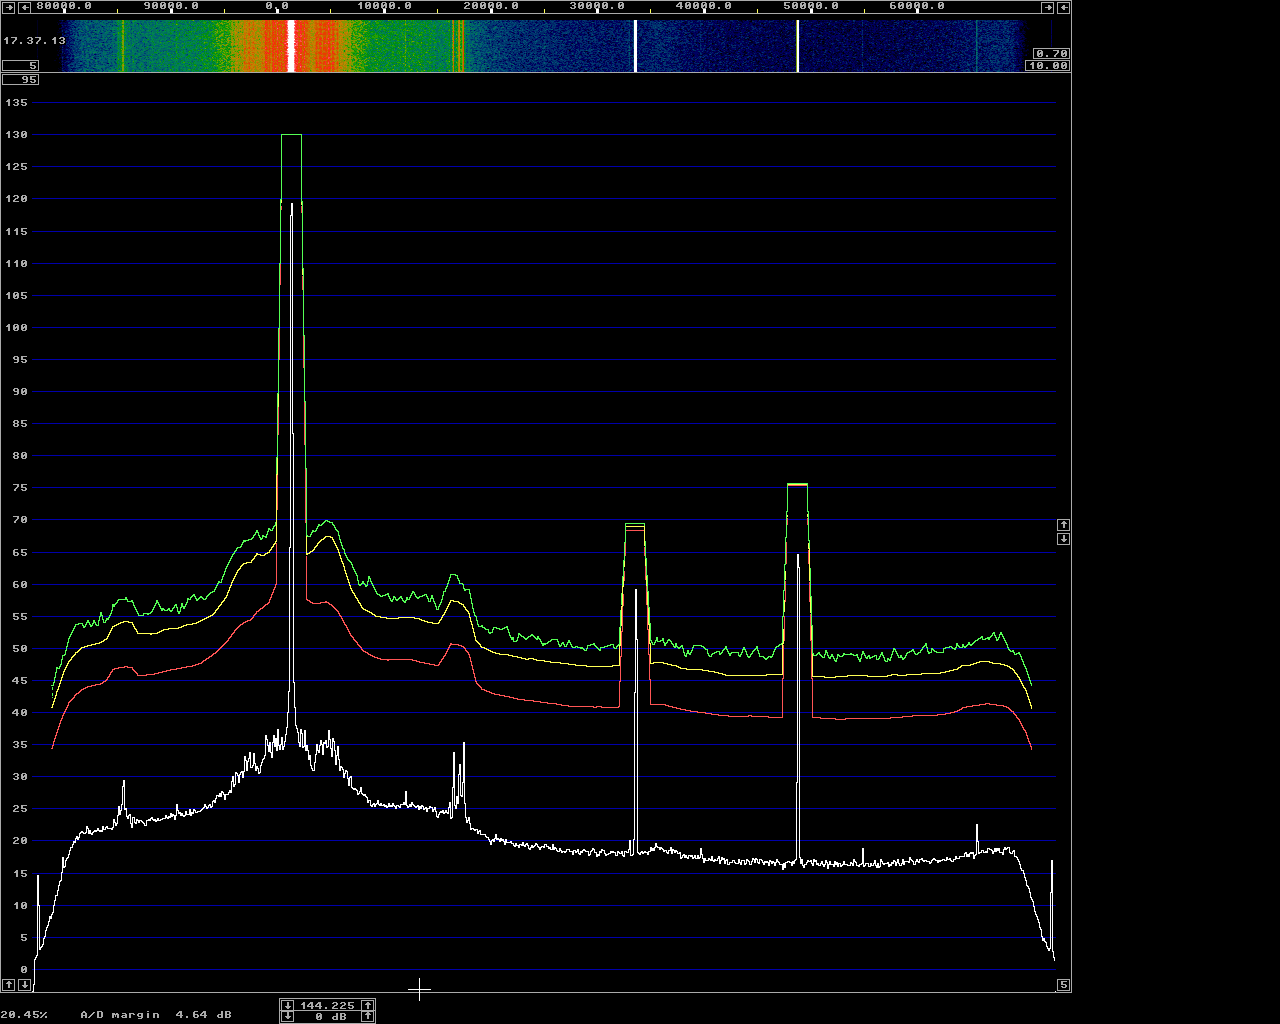1280x1024 pixels.
Task: Click the bright white carrier line in the waterfall
Action: [291, 46]
